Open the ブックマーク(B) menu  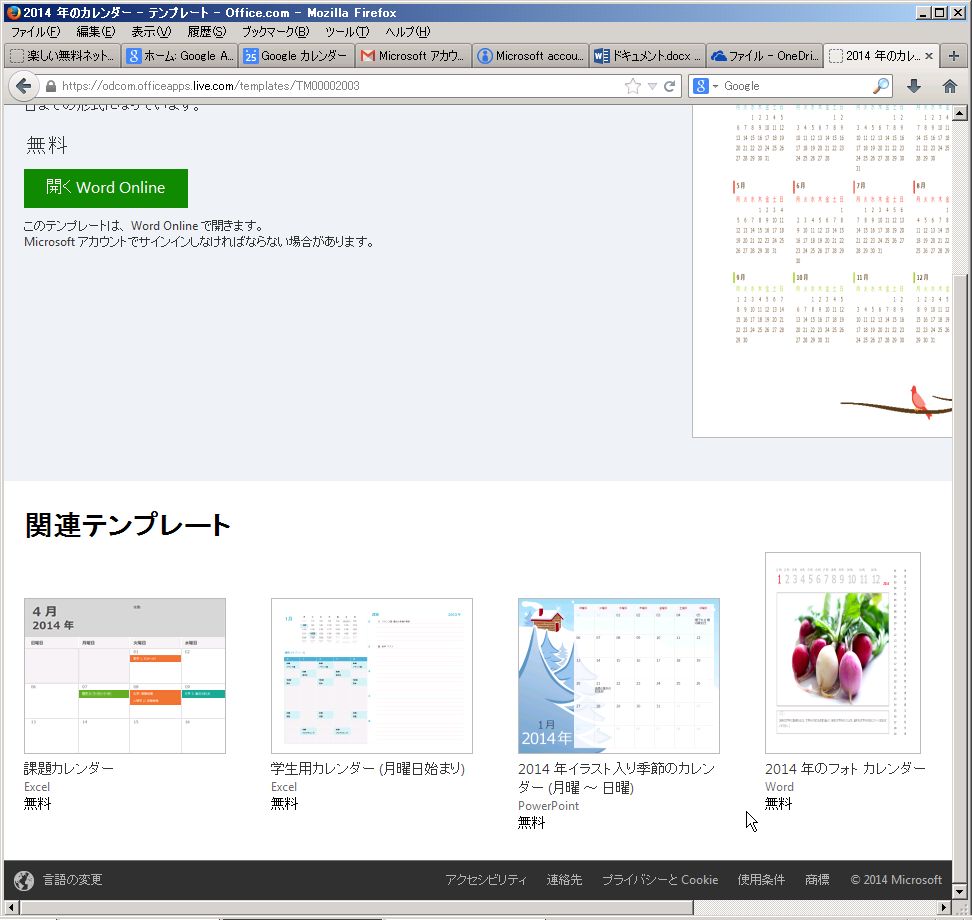pyautogui.click(x=275, y=32)
